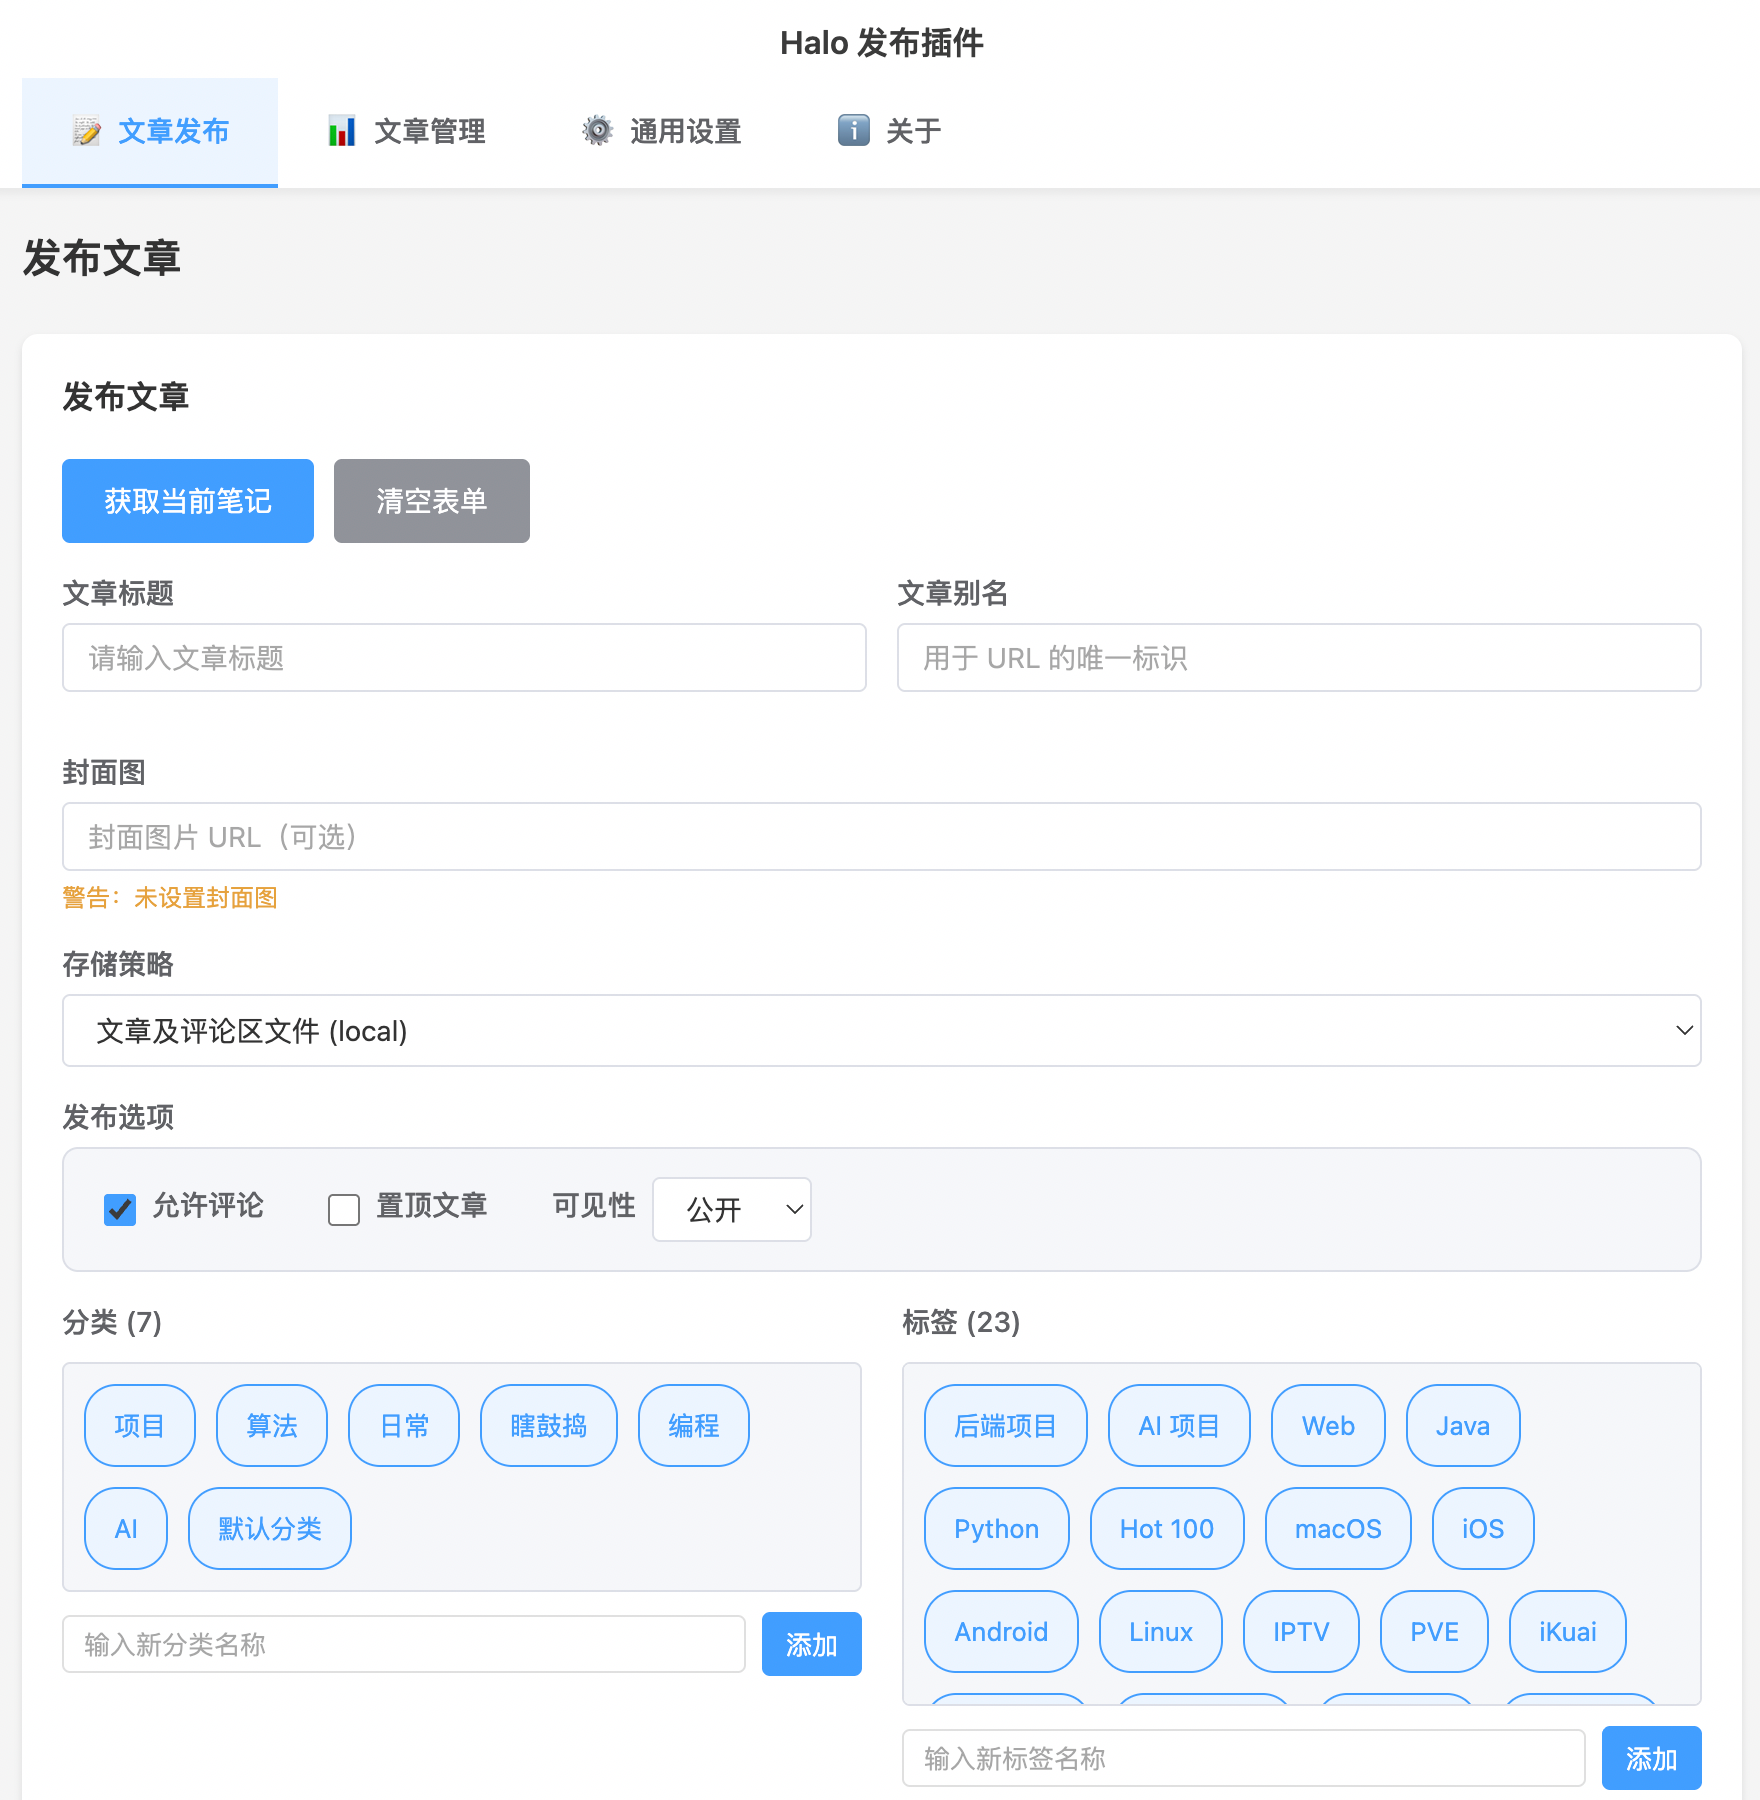
Task: Select the AI 项目 tag
Action: 1179,1426
